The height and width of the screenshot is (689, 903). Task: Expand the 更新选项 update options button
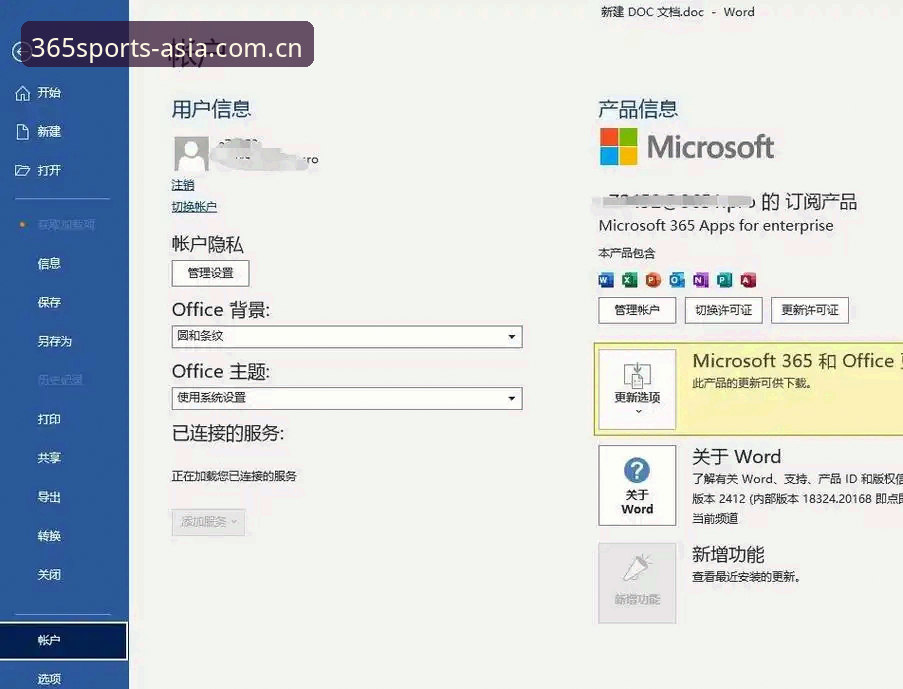pos(637,389)
